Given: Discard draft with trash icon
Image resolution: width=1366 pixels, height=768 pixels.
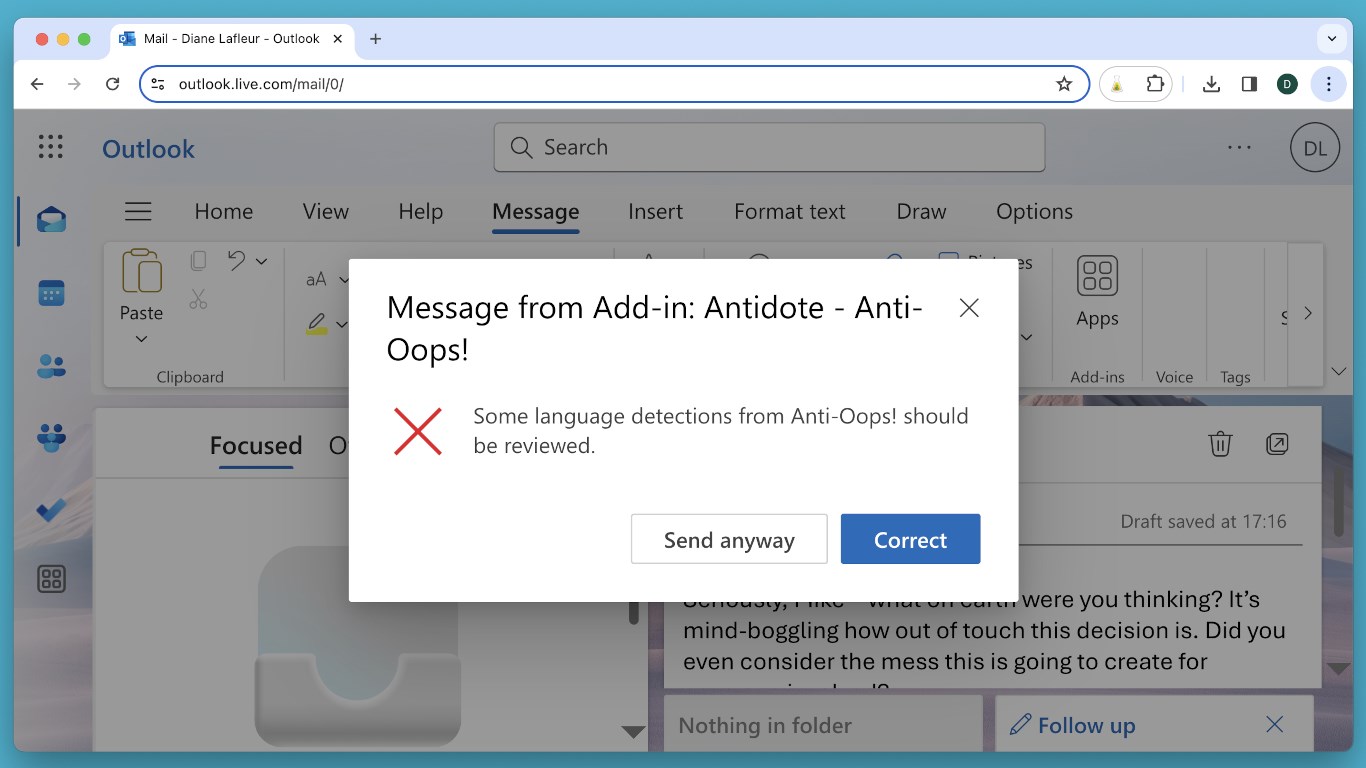Looking at the screenshot, I should [x=1220, y=444].
